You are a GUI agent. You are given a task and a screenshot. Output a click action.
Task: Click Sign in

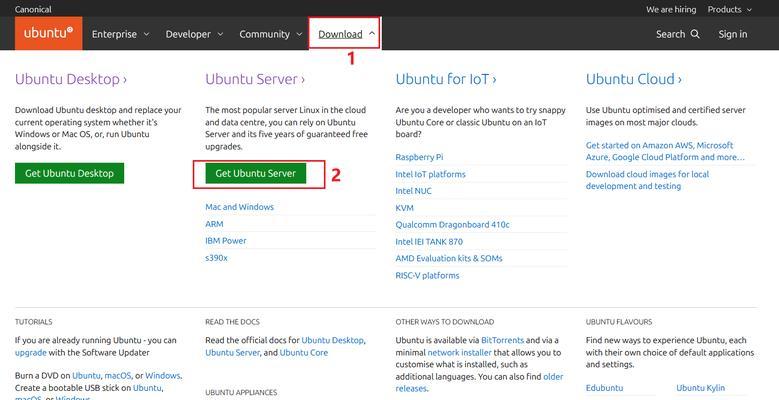[732, 34]
